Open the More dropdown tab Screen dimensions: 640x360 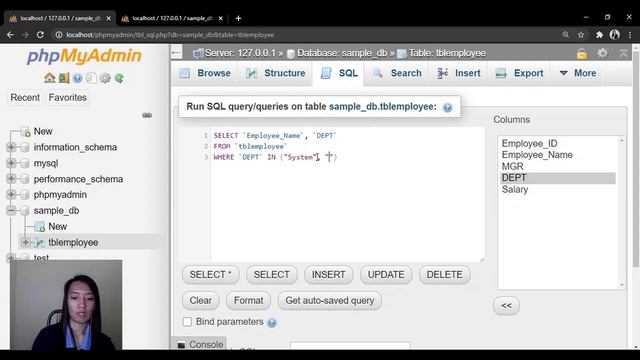(578, 73)
